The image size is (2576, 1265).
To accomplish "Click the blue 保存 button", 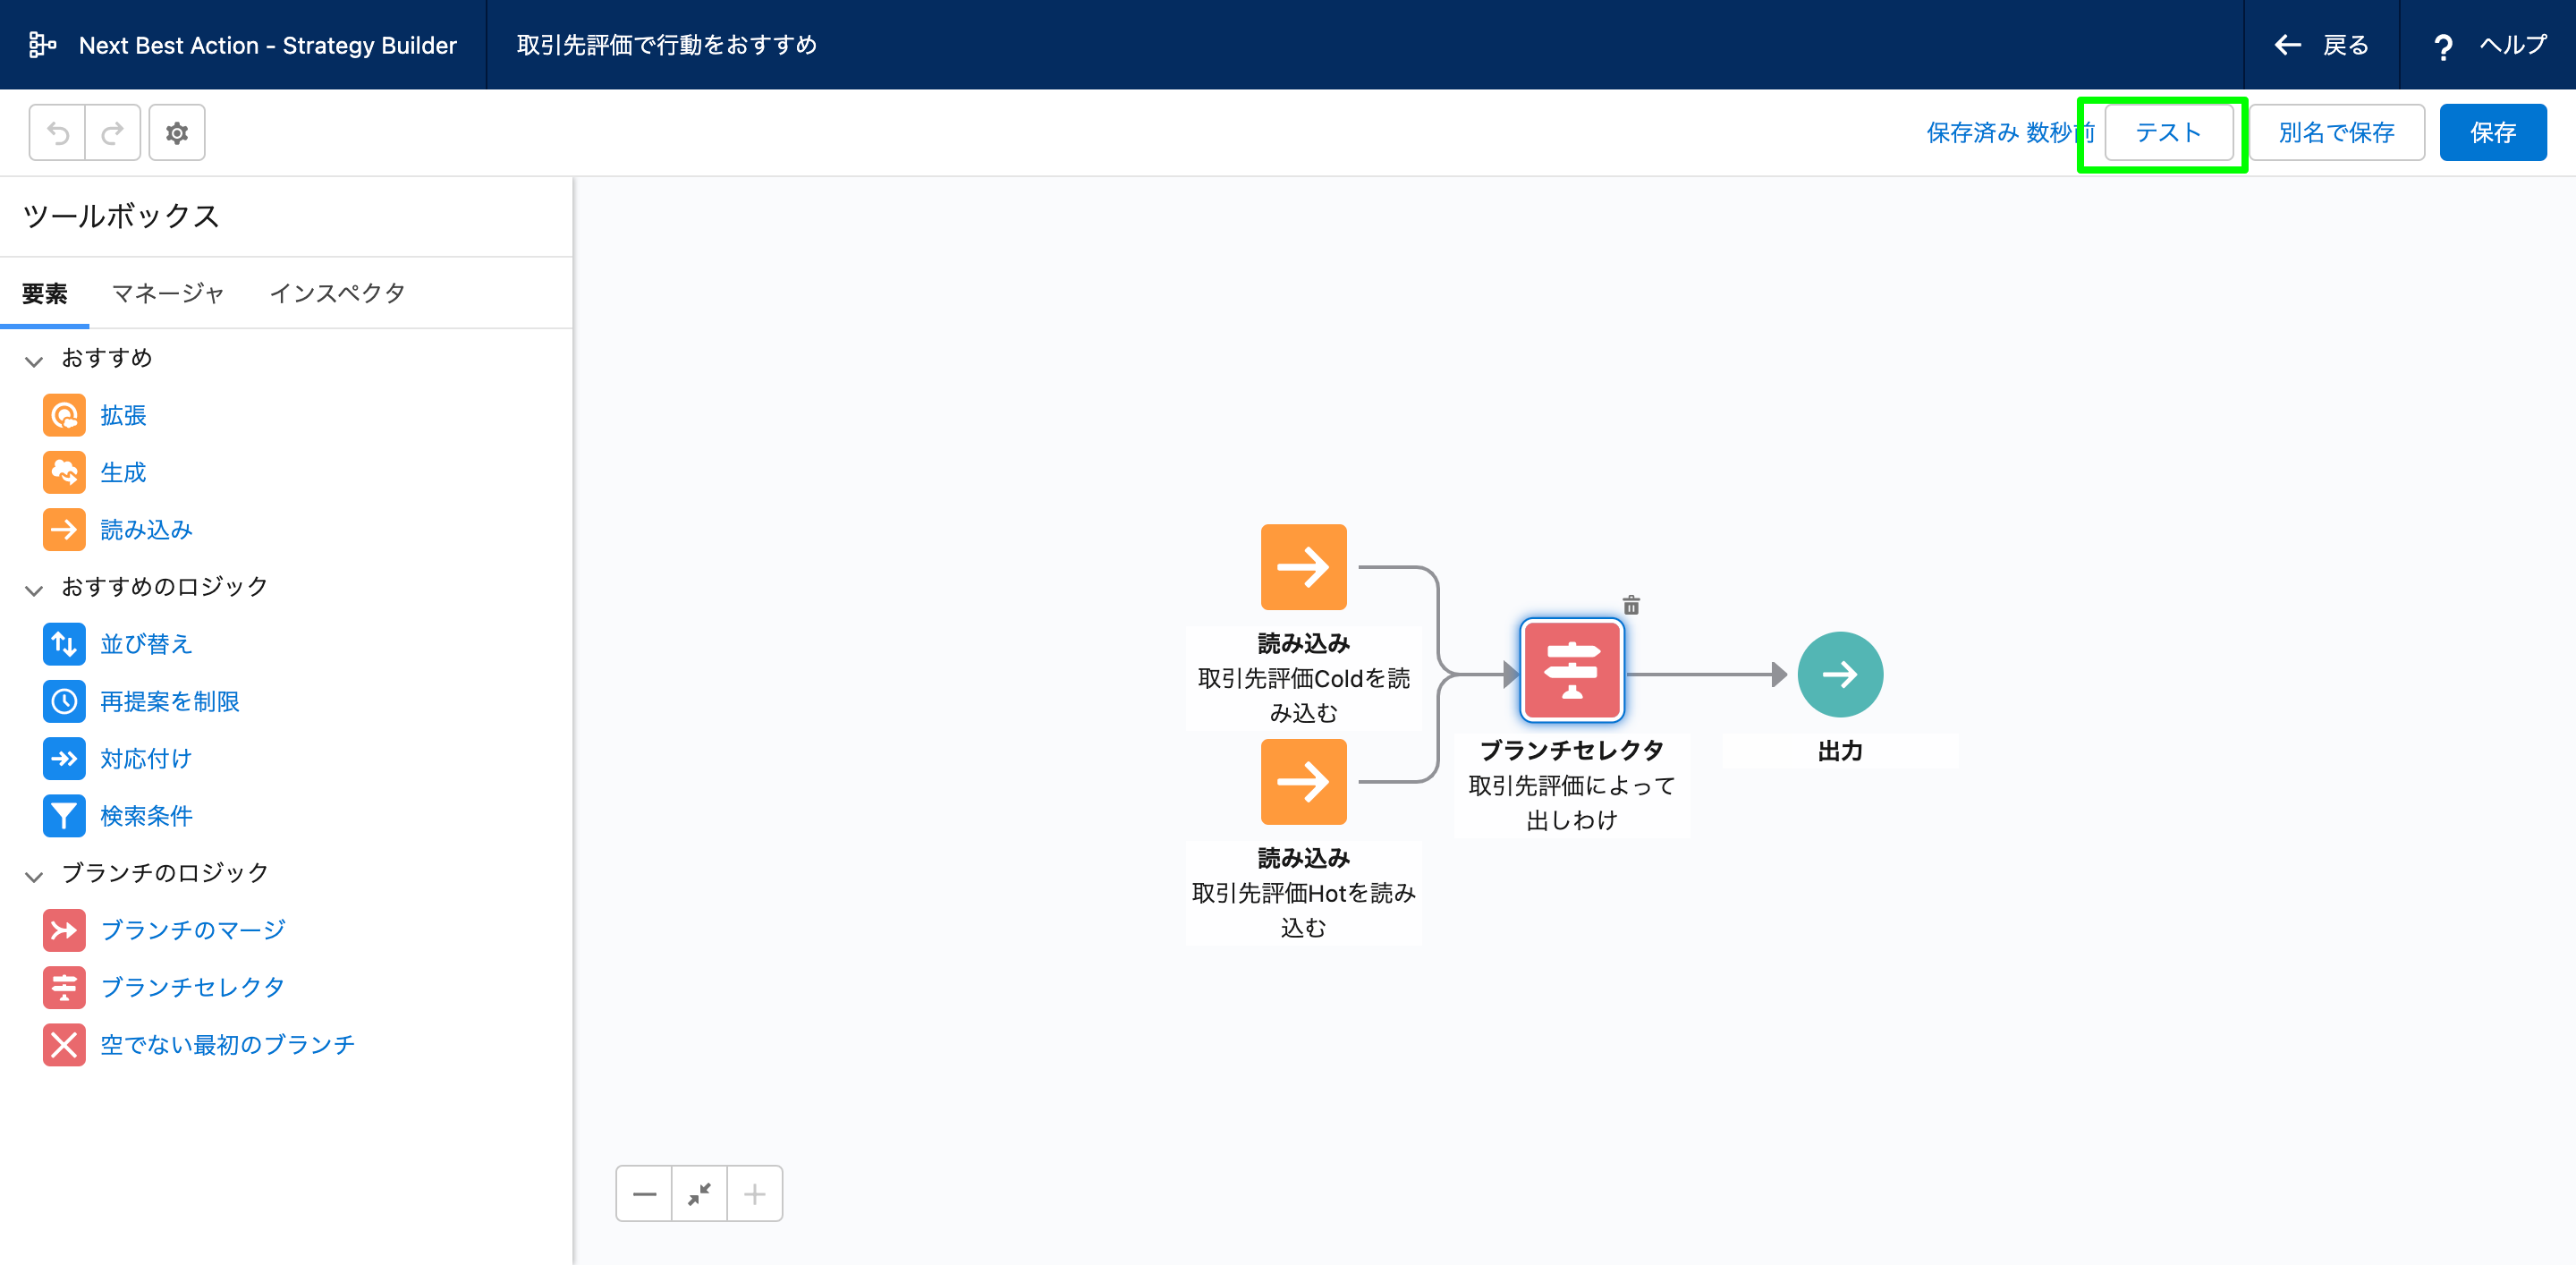I will 2493,132.
